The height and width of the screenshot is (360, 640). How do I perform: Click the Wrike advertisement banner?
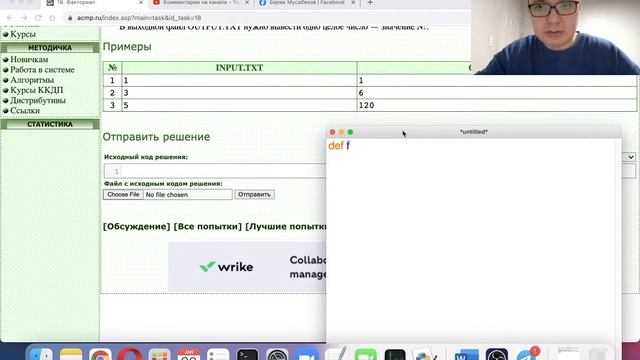pyautogui.click(x=247, y=267)
